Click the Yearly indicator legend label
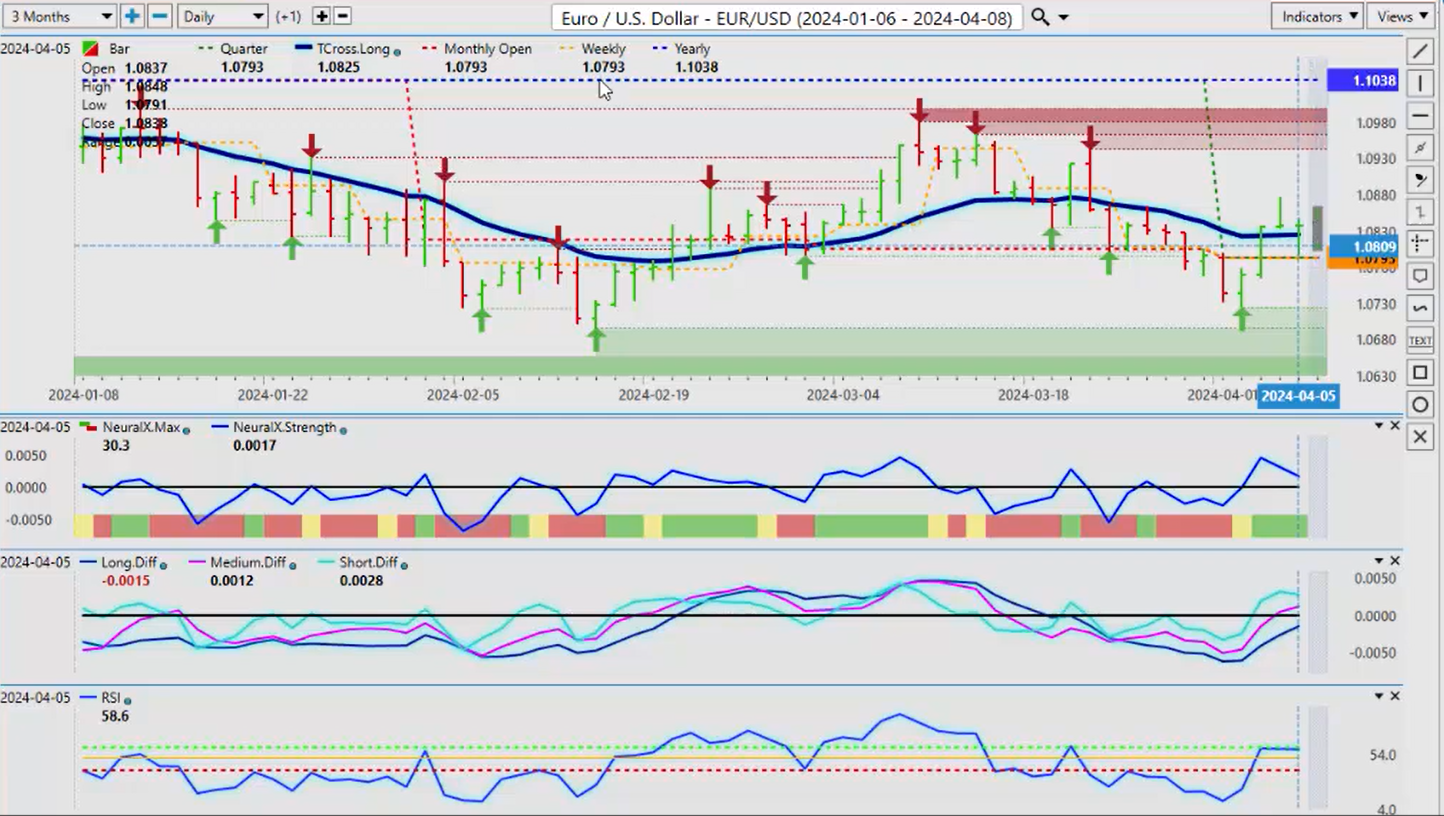The height and width of the screenshot is (816, 1444). click(692, 49)
